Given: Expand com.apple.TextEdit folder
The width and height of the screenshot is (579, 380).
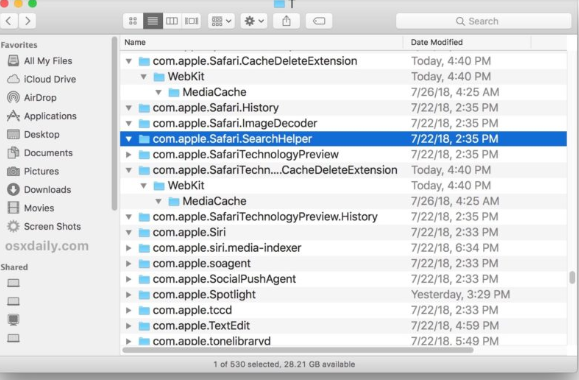Looking at the screenshot, I should [129, 326].
